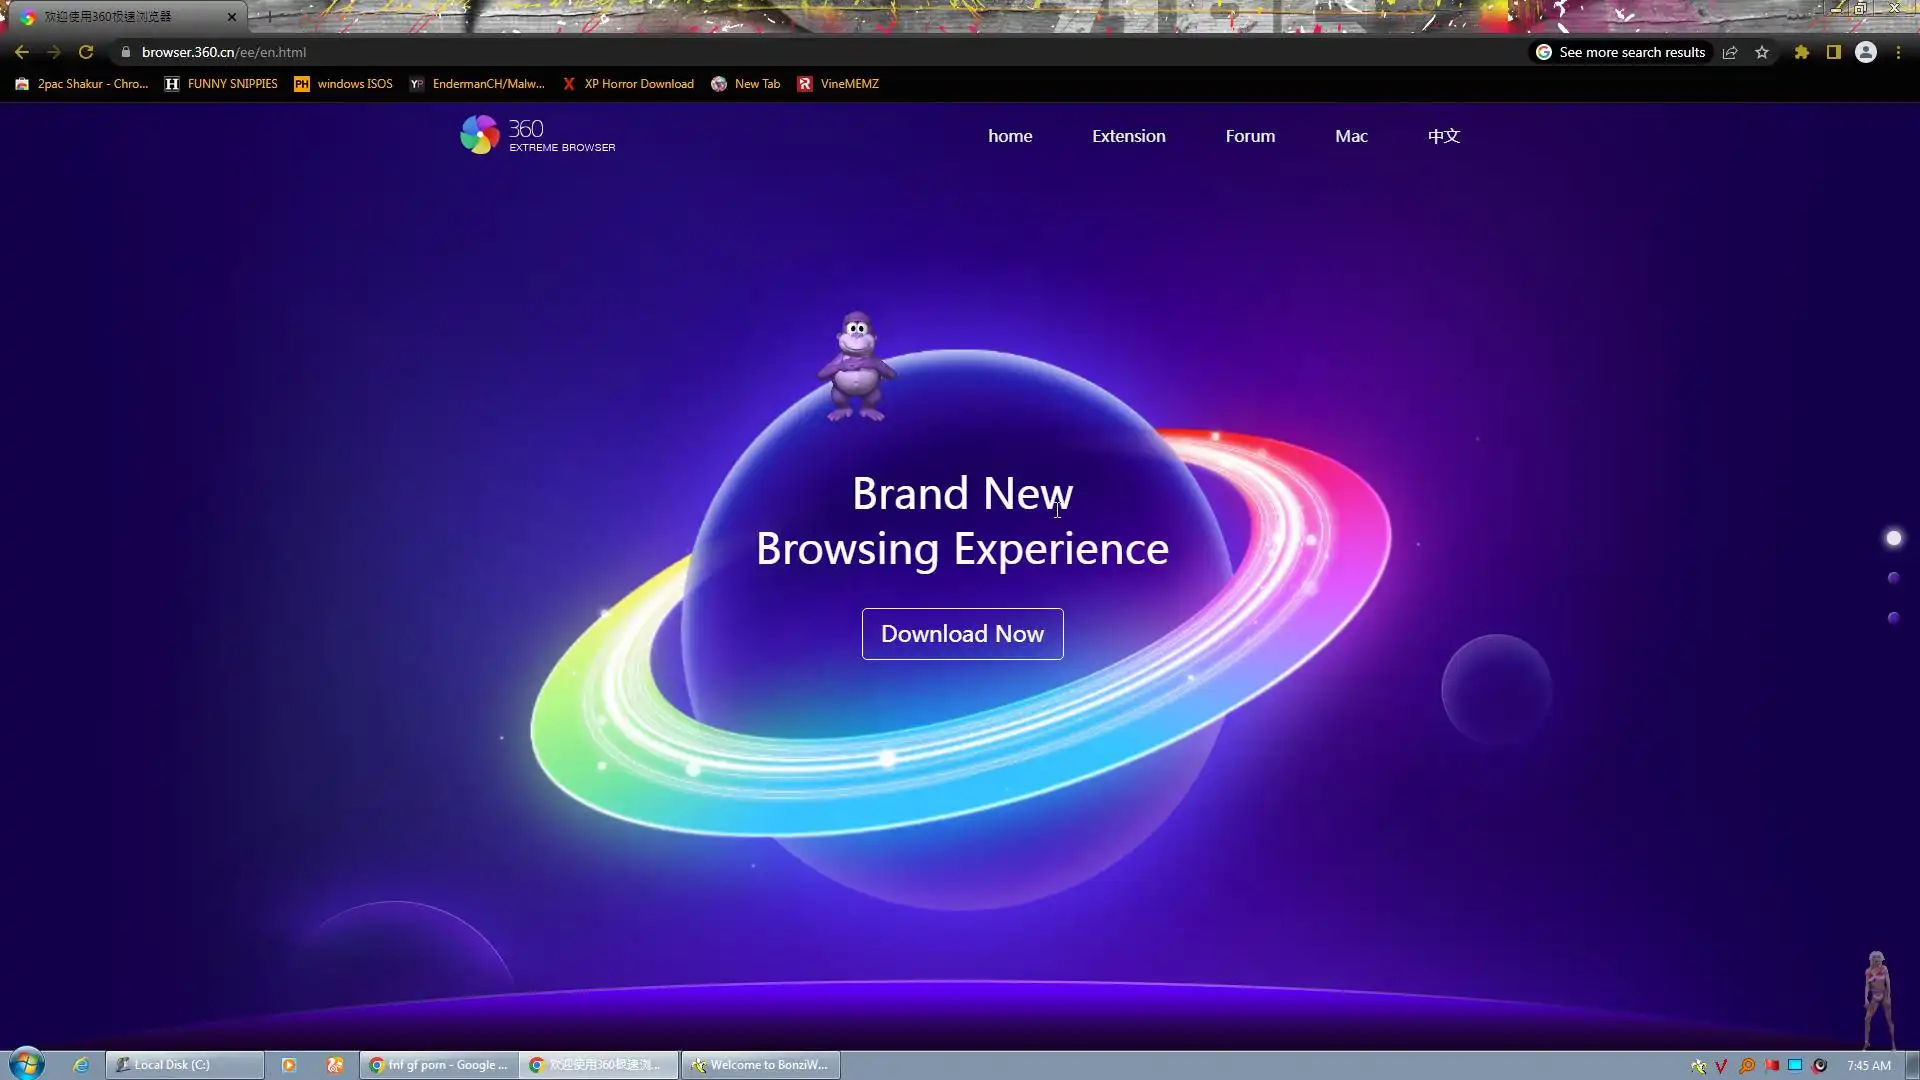
Task: Click the 360 Extreme Browser logo
Action: pos(537,135)
